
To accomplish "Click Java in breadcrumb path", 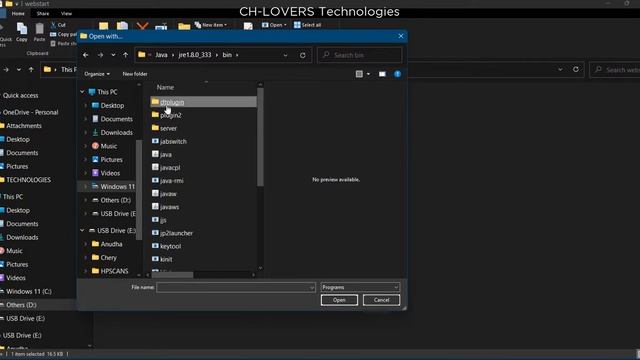I will 161,55.
